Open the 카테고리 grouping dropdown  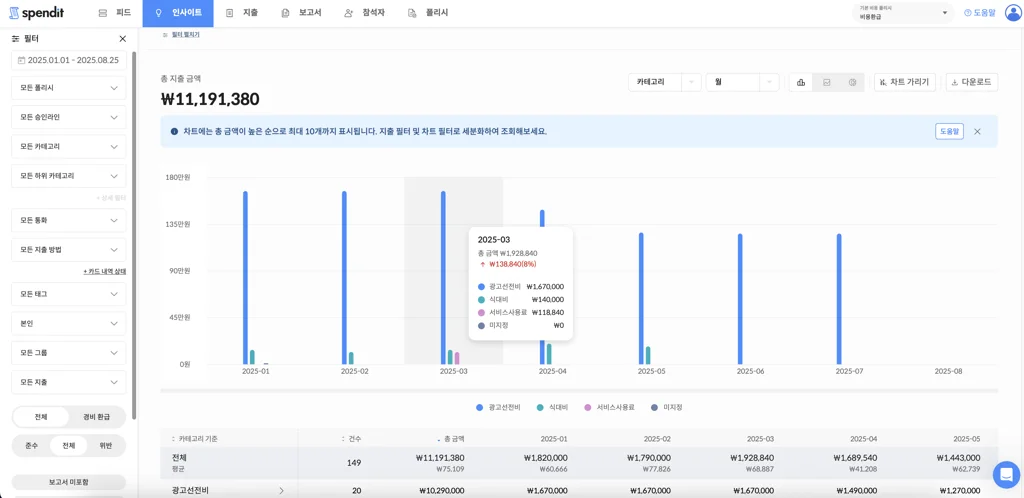663,82
